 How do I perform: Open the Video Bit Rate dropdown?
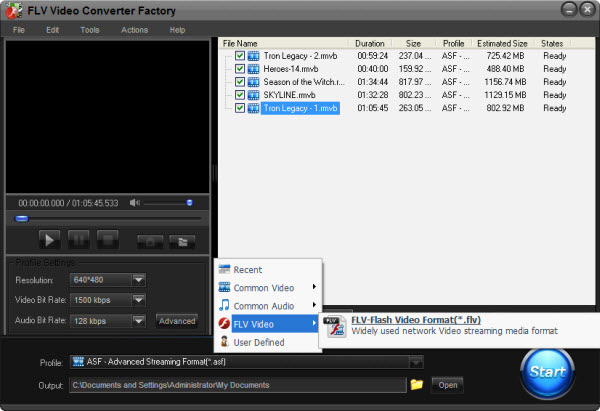[x=139, y=300]
